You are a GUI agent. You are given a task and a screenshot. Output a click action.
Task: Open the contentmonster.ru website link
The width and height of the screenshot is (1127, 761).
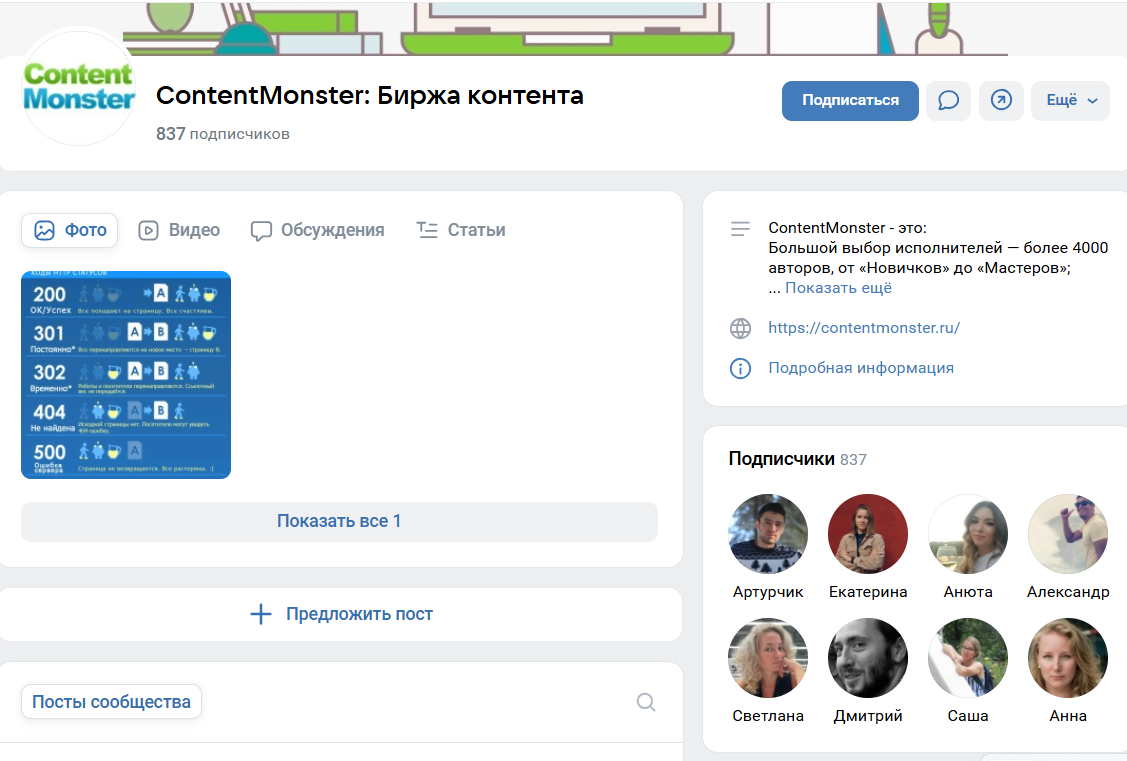pyautogui.click(x=864, y=328)
